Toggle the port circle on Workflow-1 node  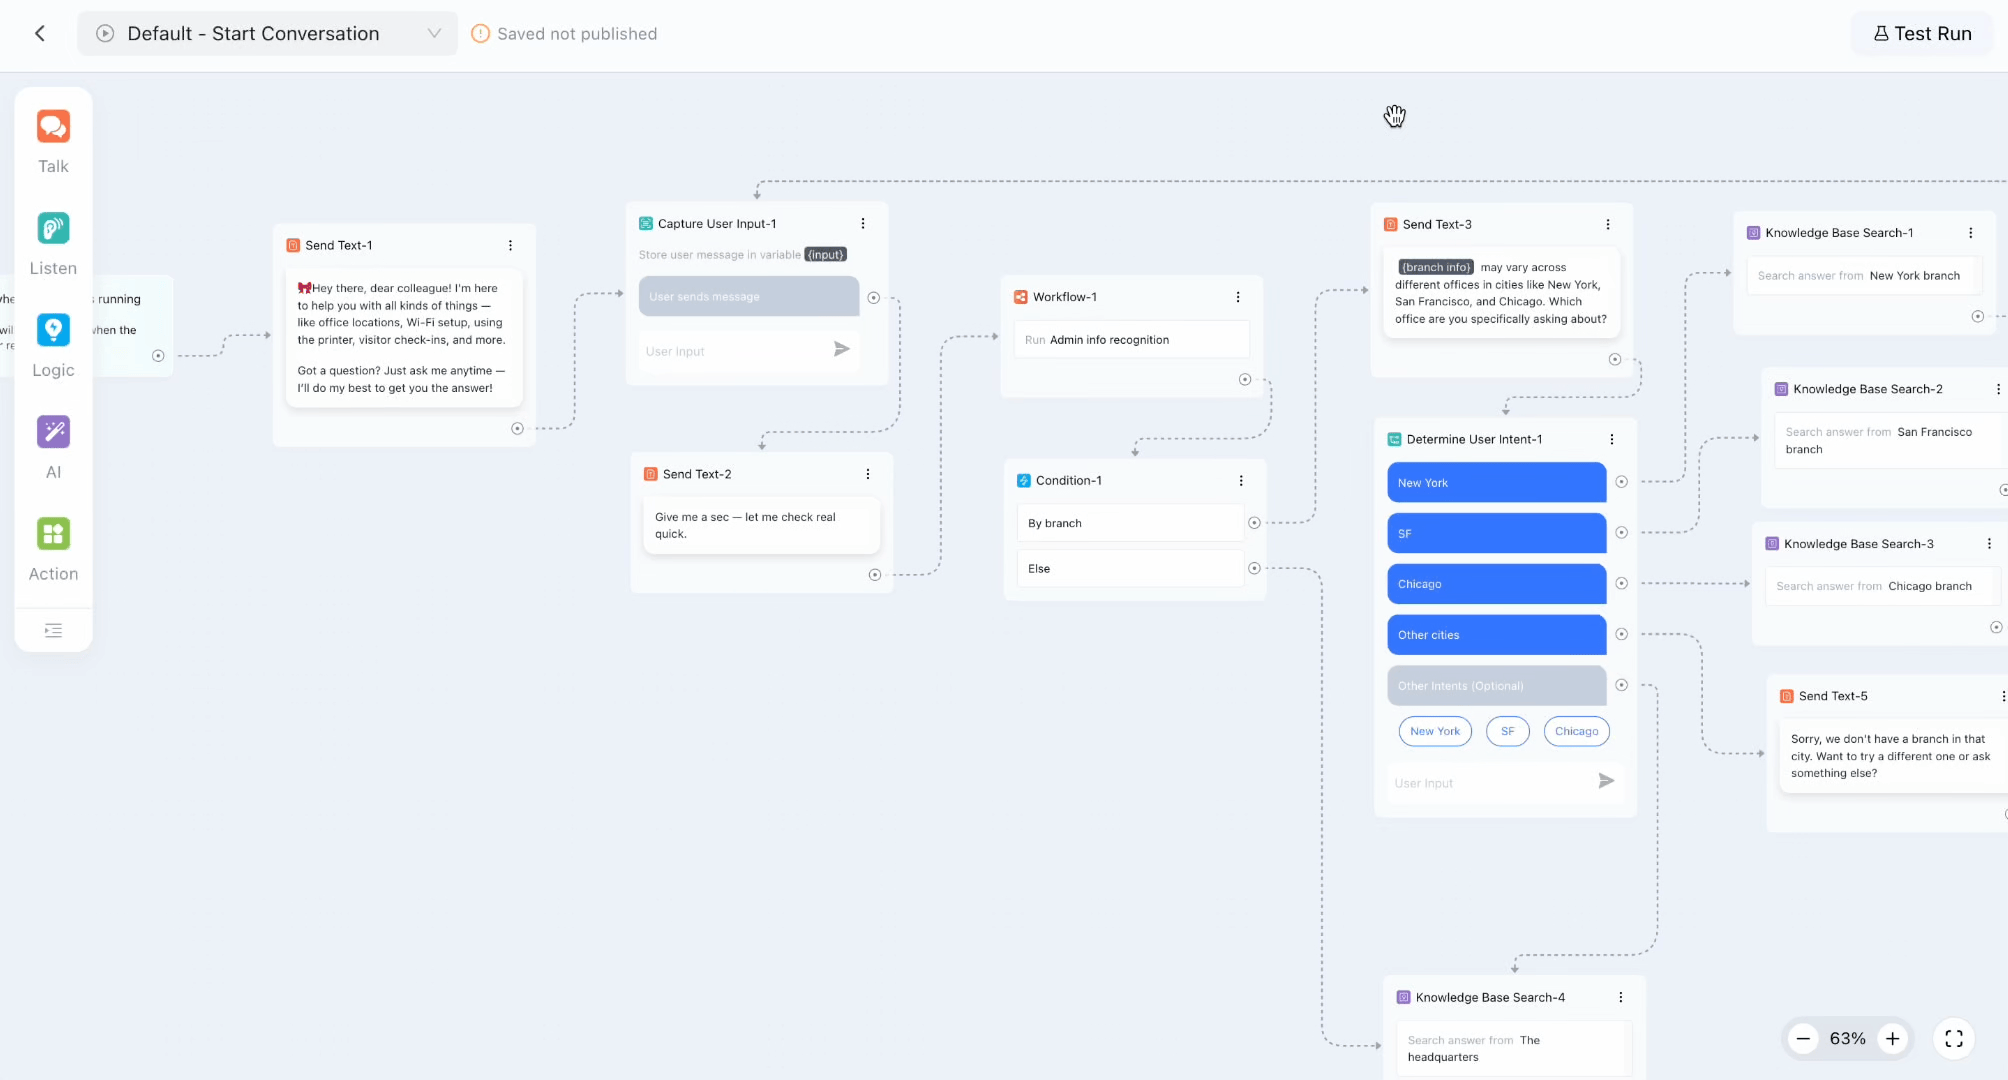click(x=1245, y=379)
